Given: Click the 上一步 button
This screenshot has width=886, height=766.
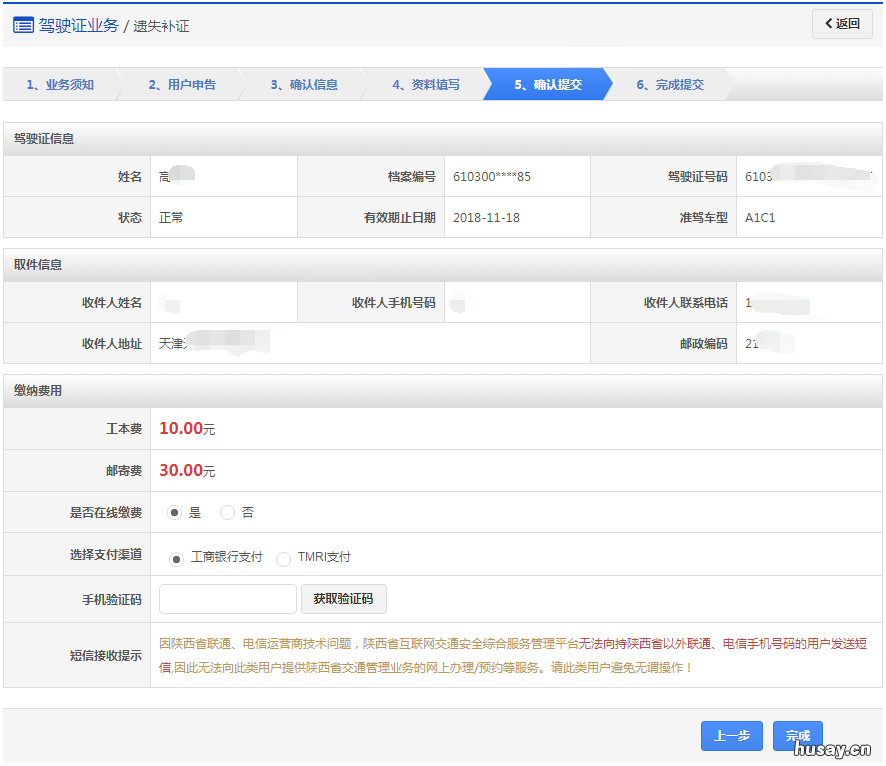Looking at the screenshot, I should point(731,736).
